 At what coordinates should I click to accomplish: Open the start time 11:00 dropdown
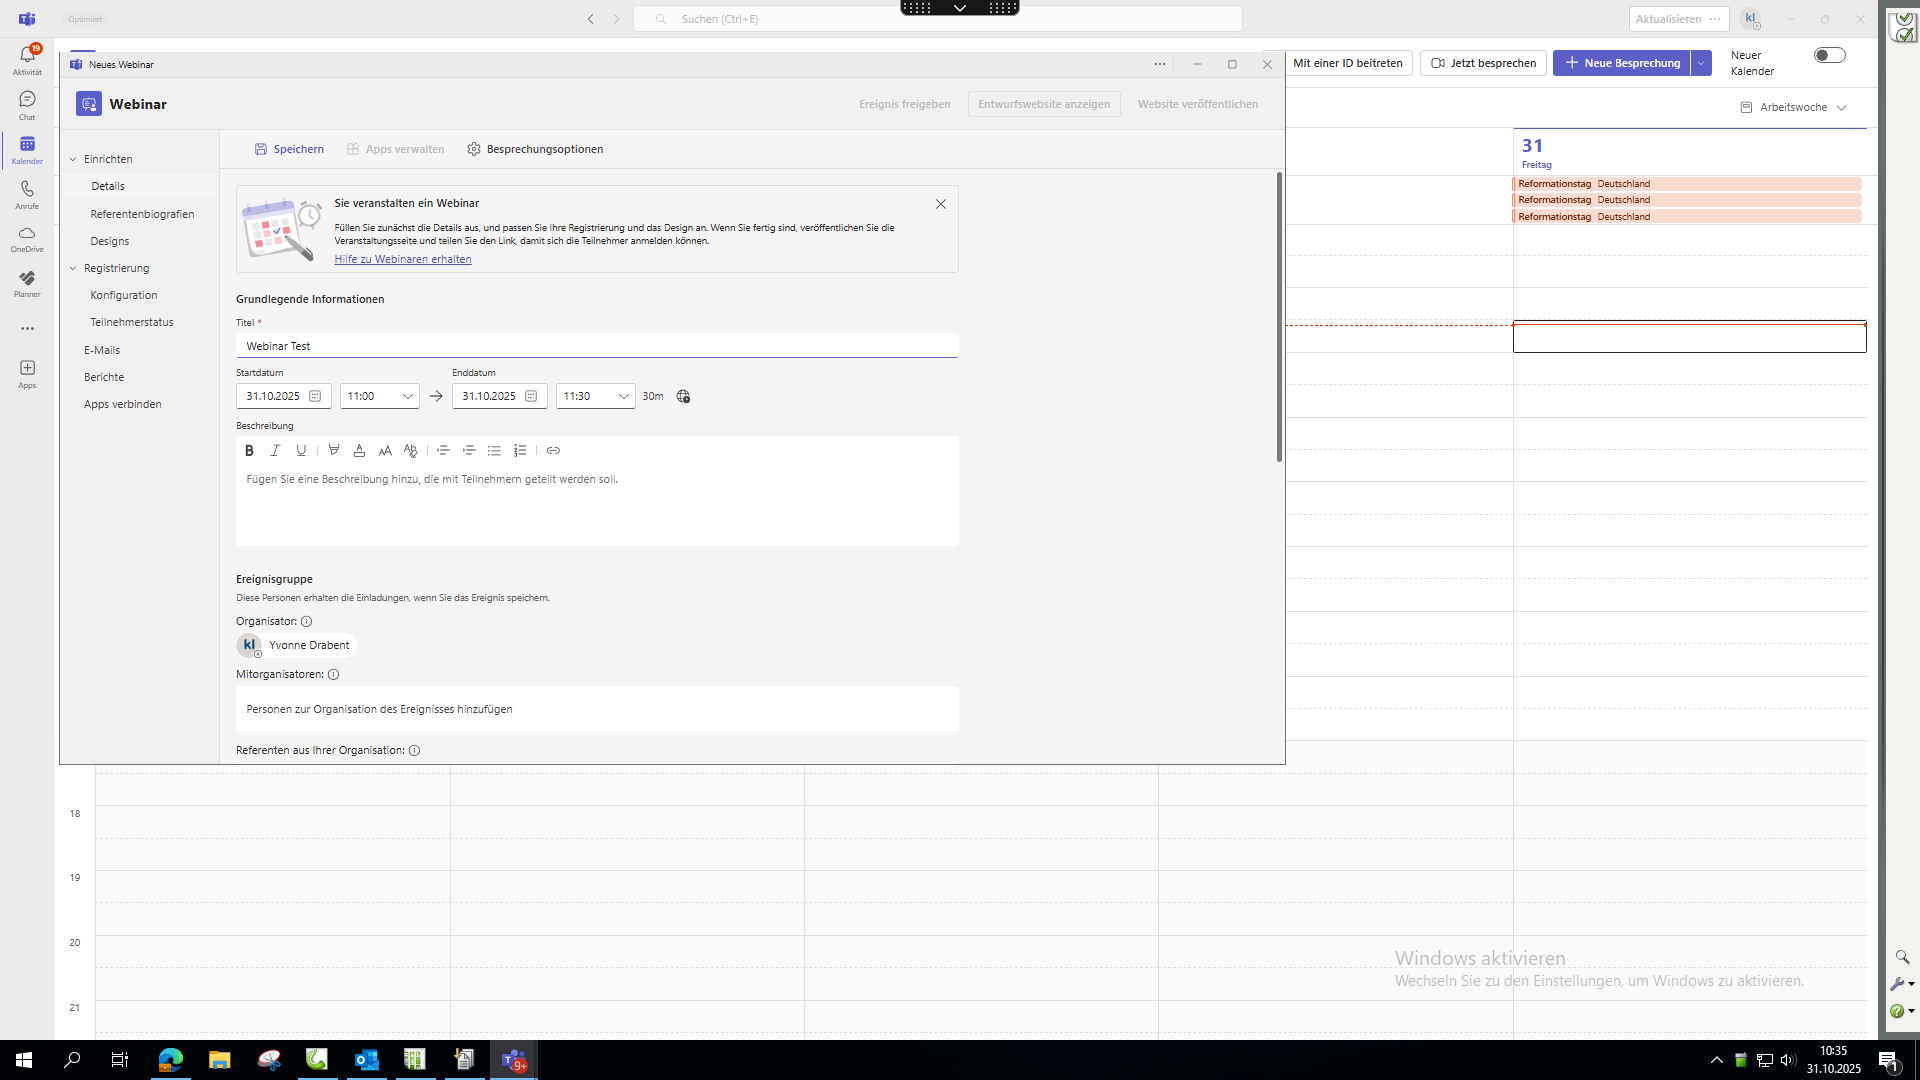(x=380, y=397)
